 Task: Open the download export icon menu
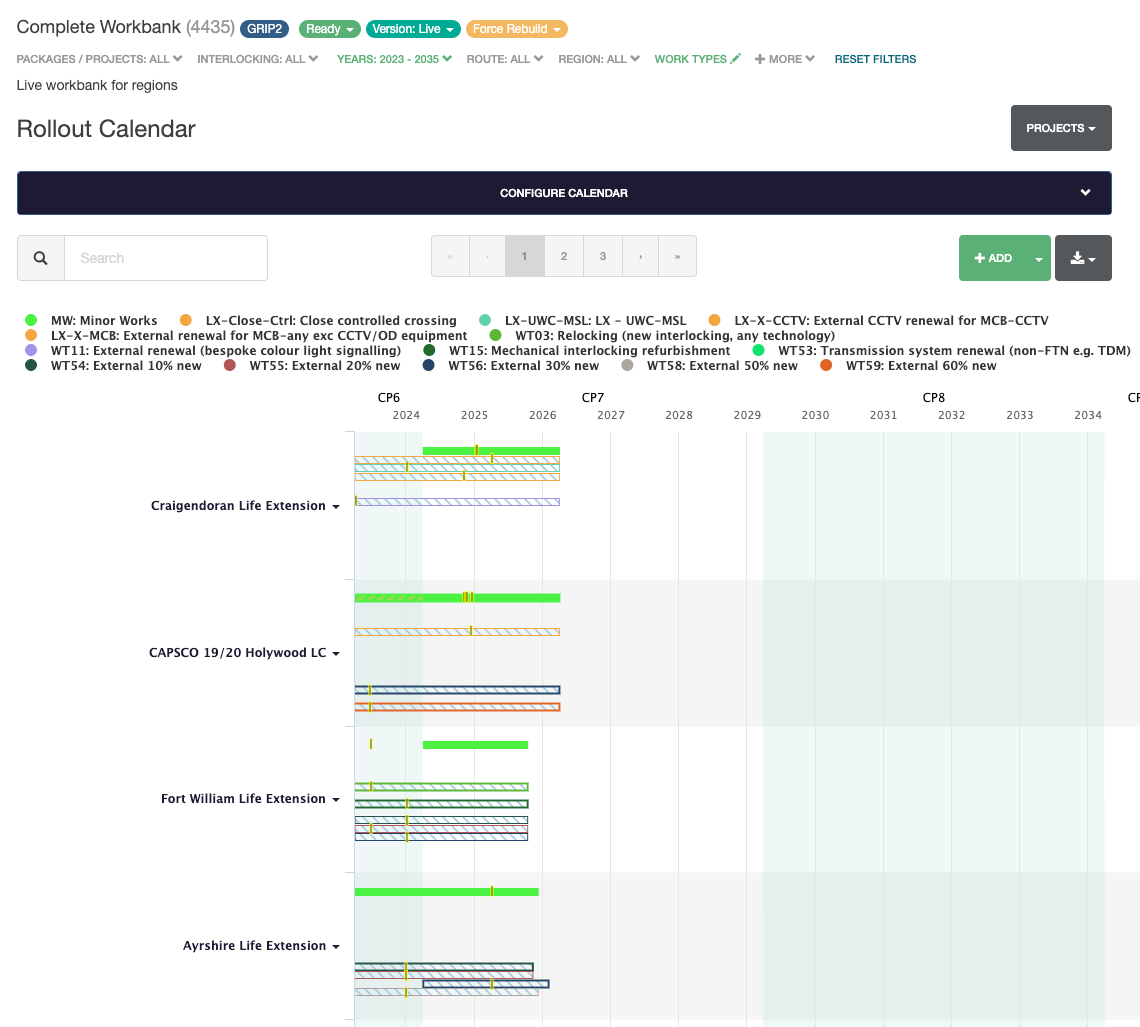pos(1083,258)
